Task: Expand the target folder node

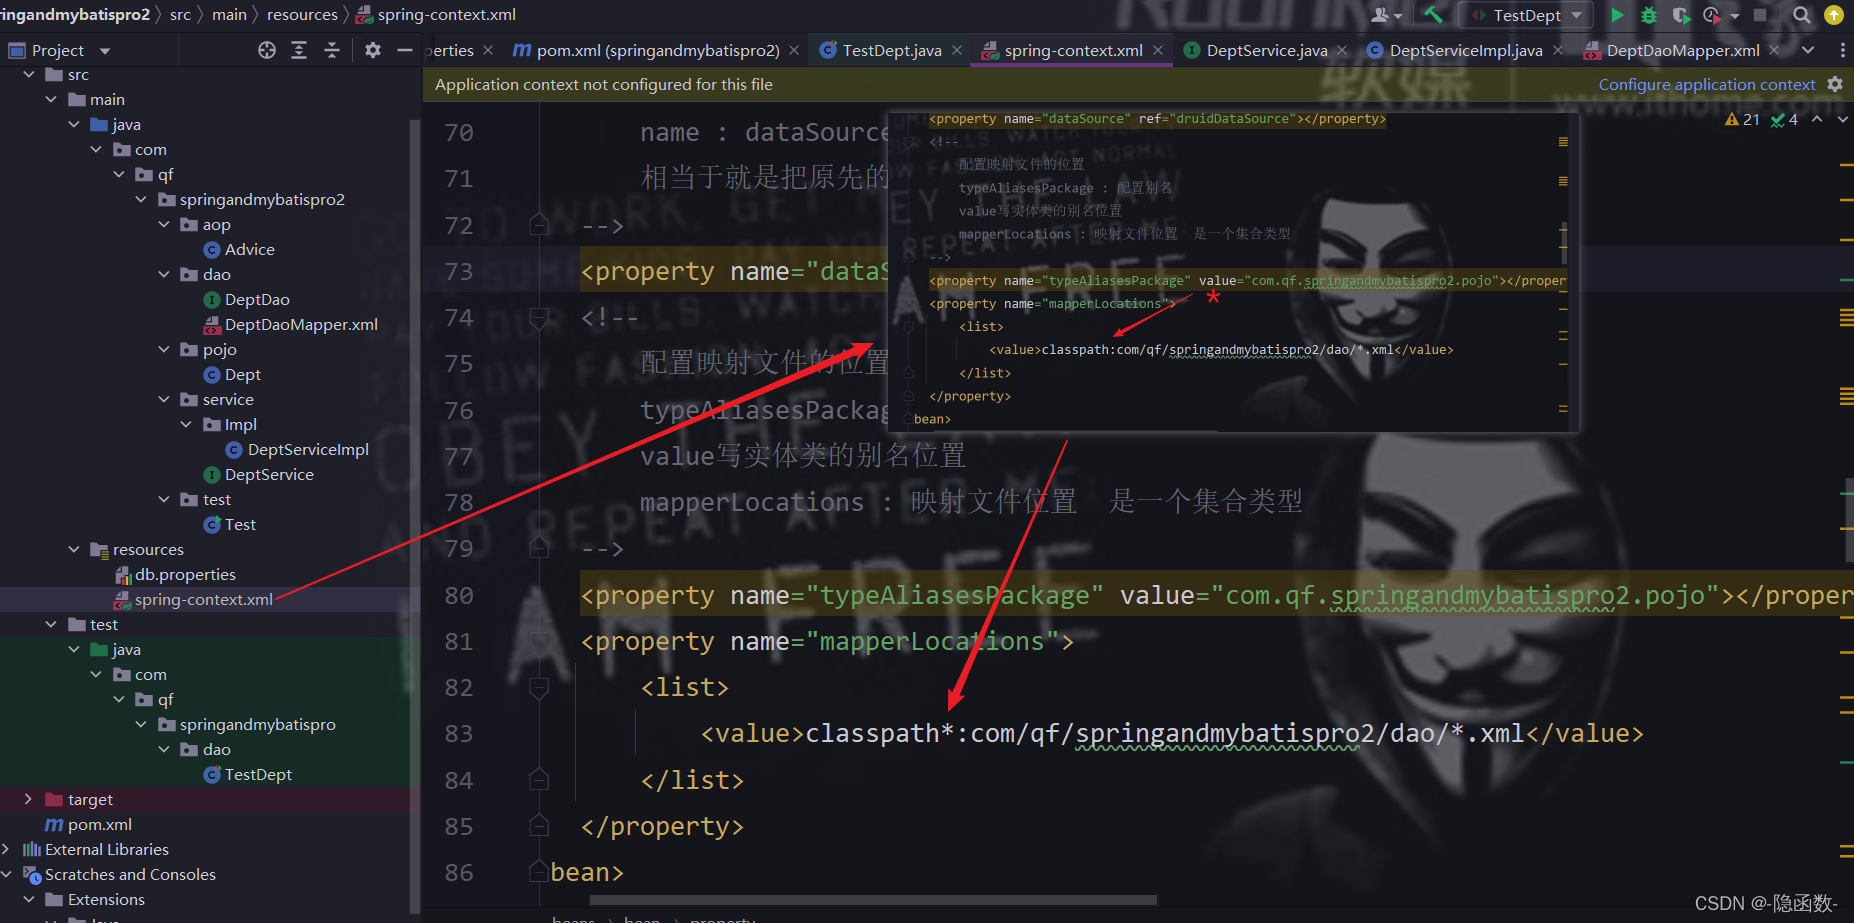Action: 28,800
